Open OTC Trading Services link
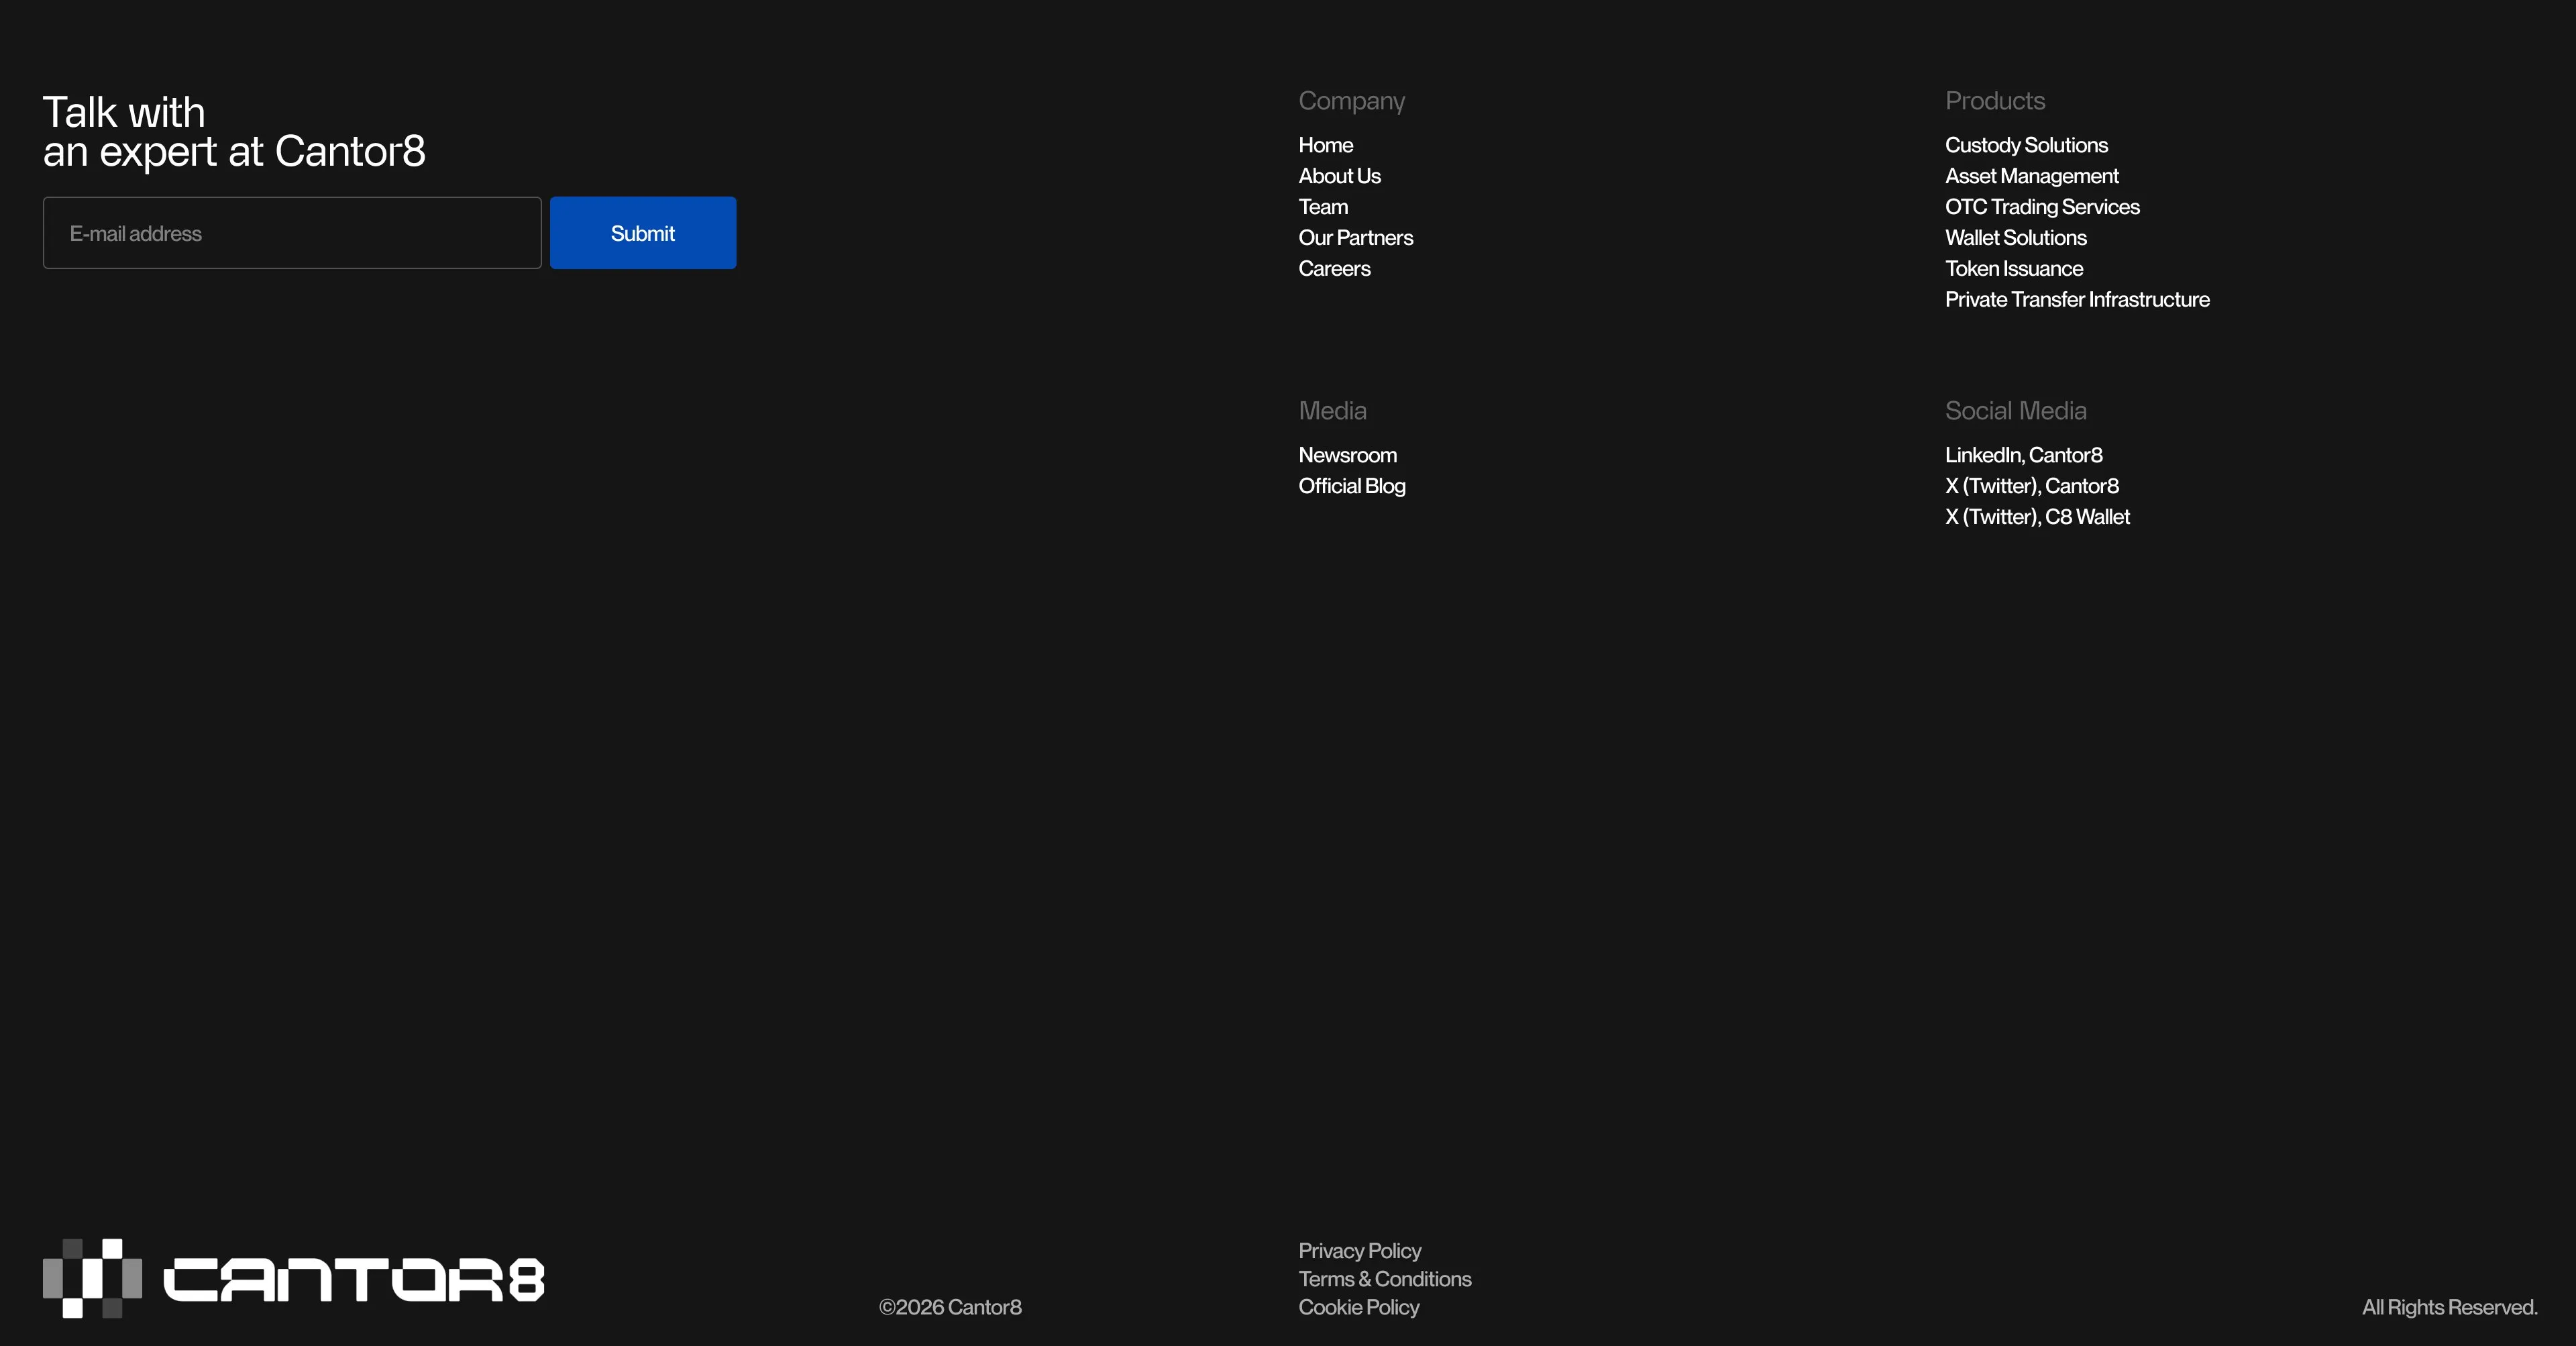 2042,207
